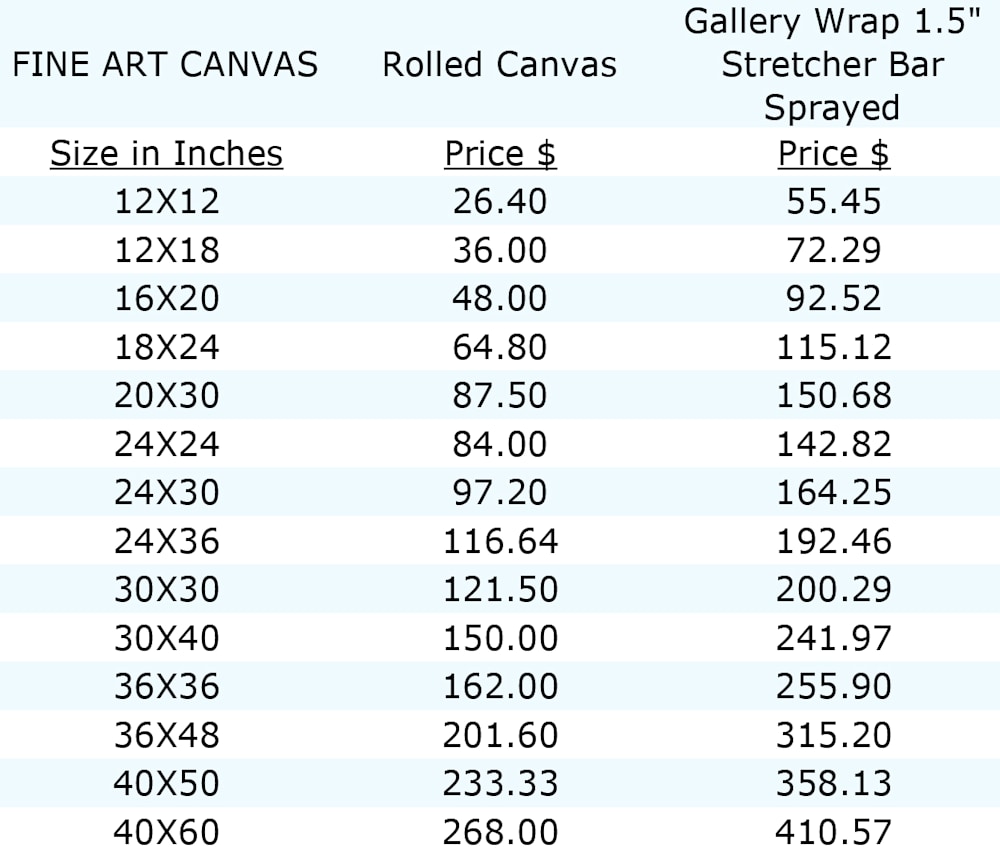
Task: Click the 315.20 gallery wrap price
Action: point(833,735)
